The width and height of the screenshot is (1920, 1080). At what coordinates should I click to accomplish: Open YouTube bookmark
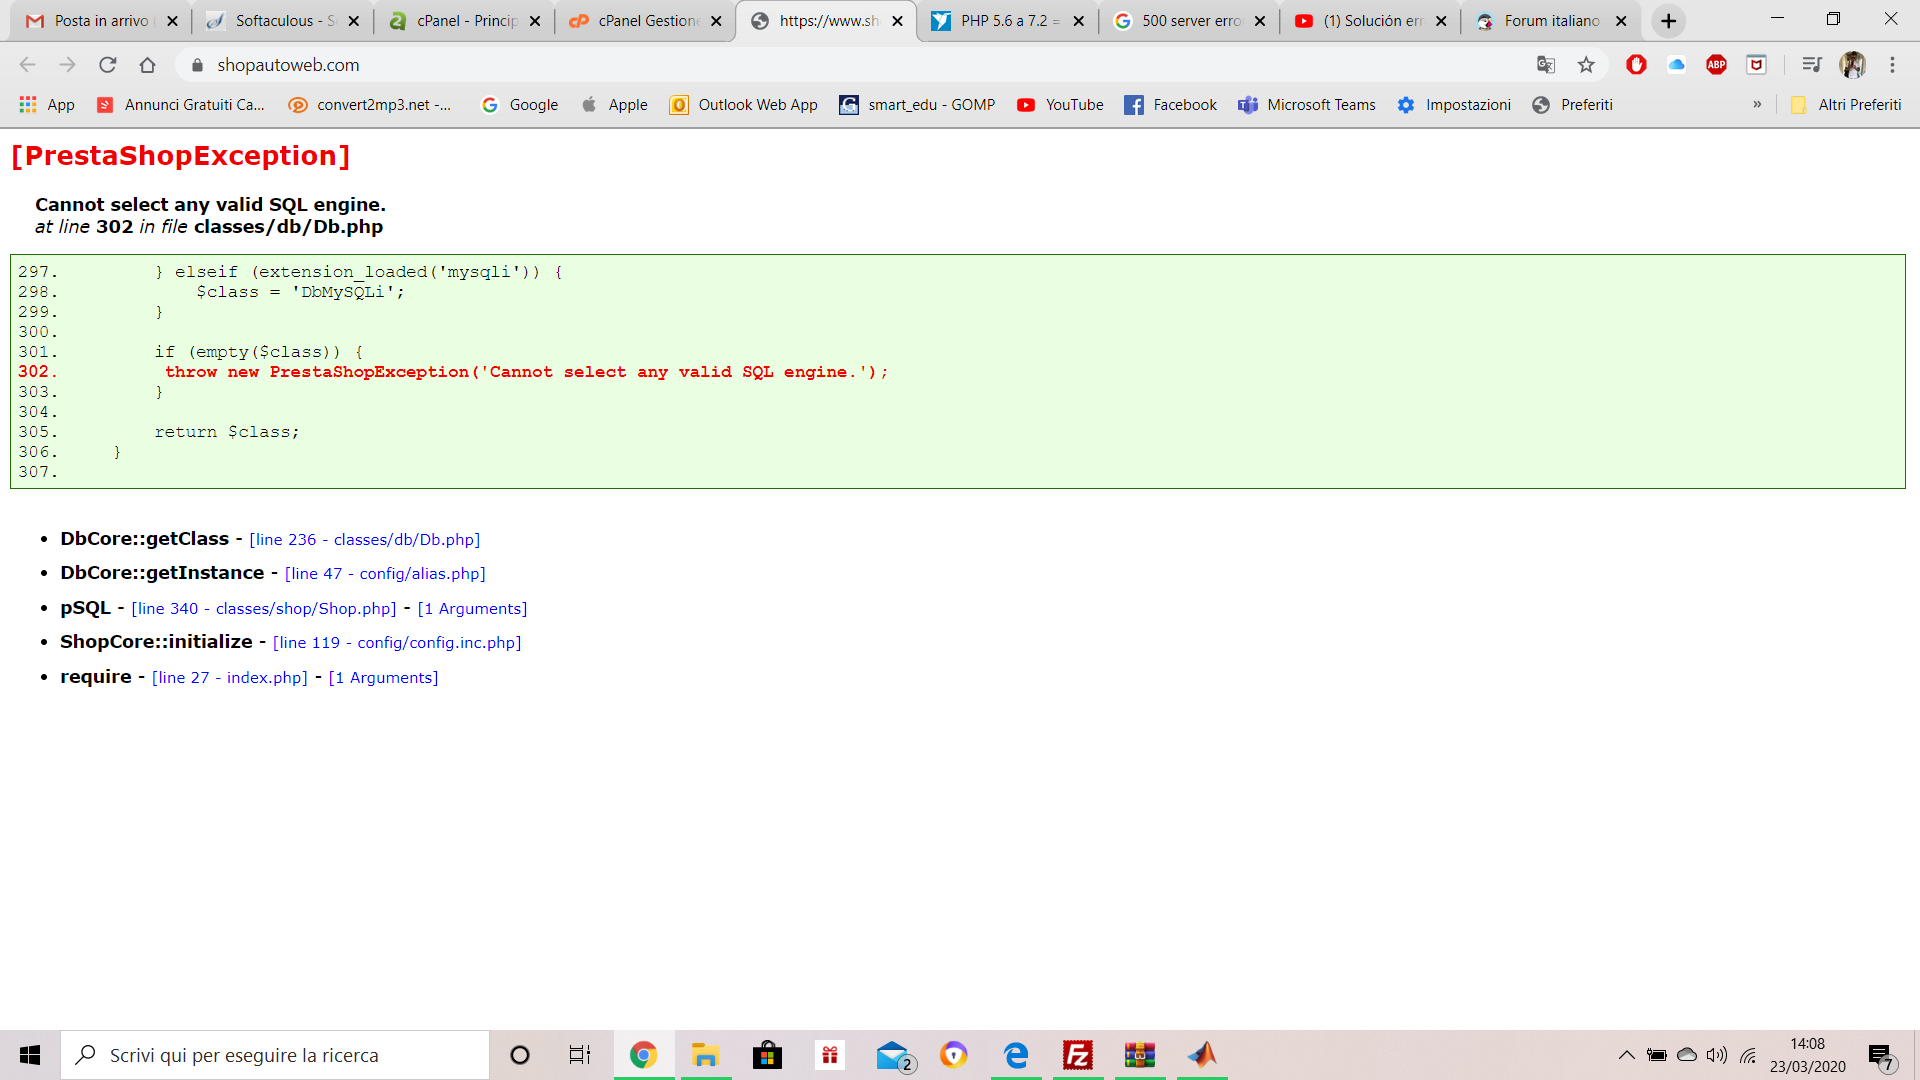[1061, 105]
